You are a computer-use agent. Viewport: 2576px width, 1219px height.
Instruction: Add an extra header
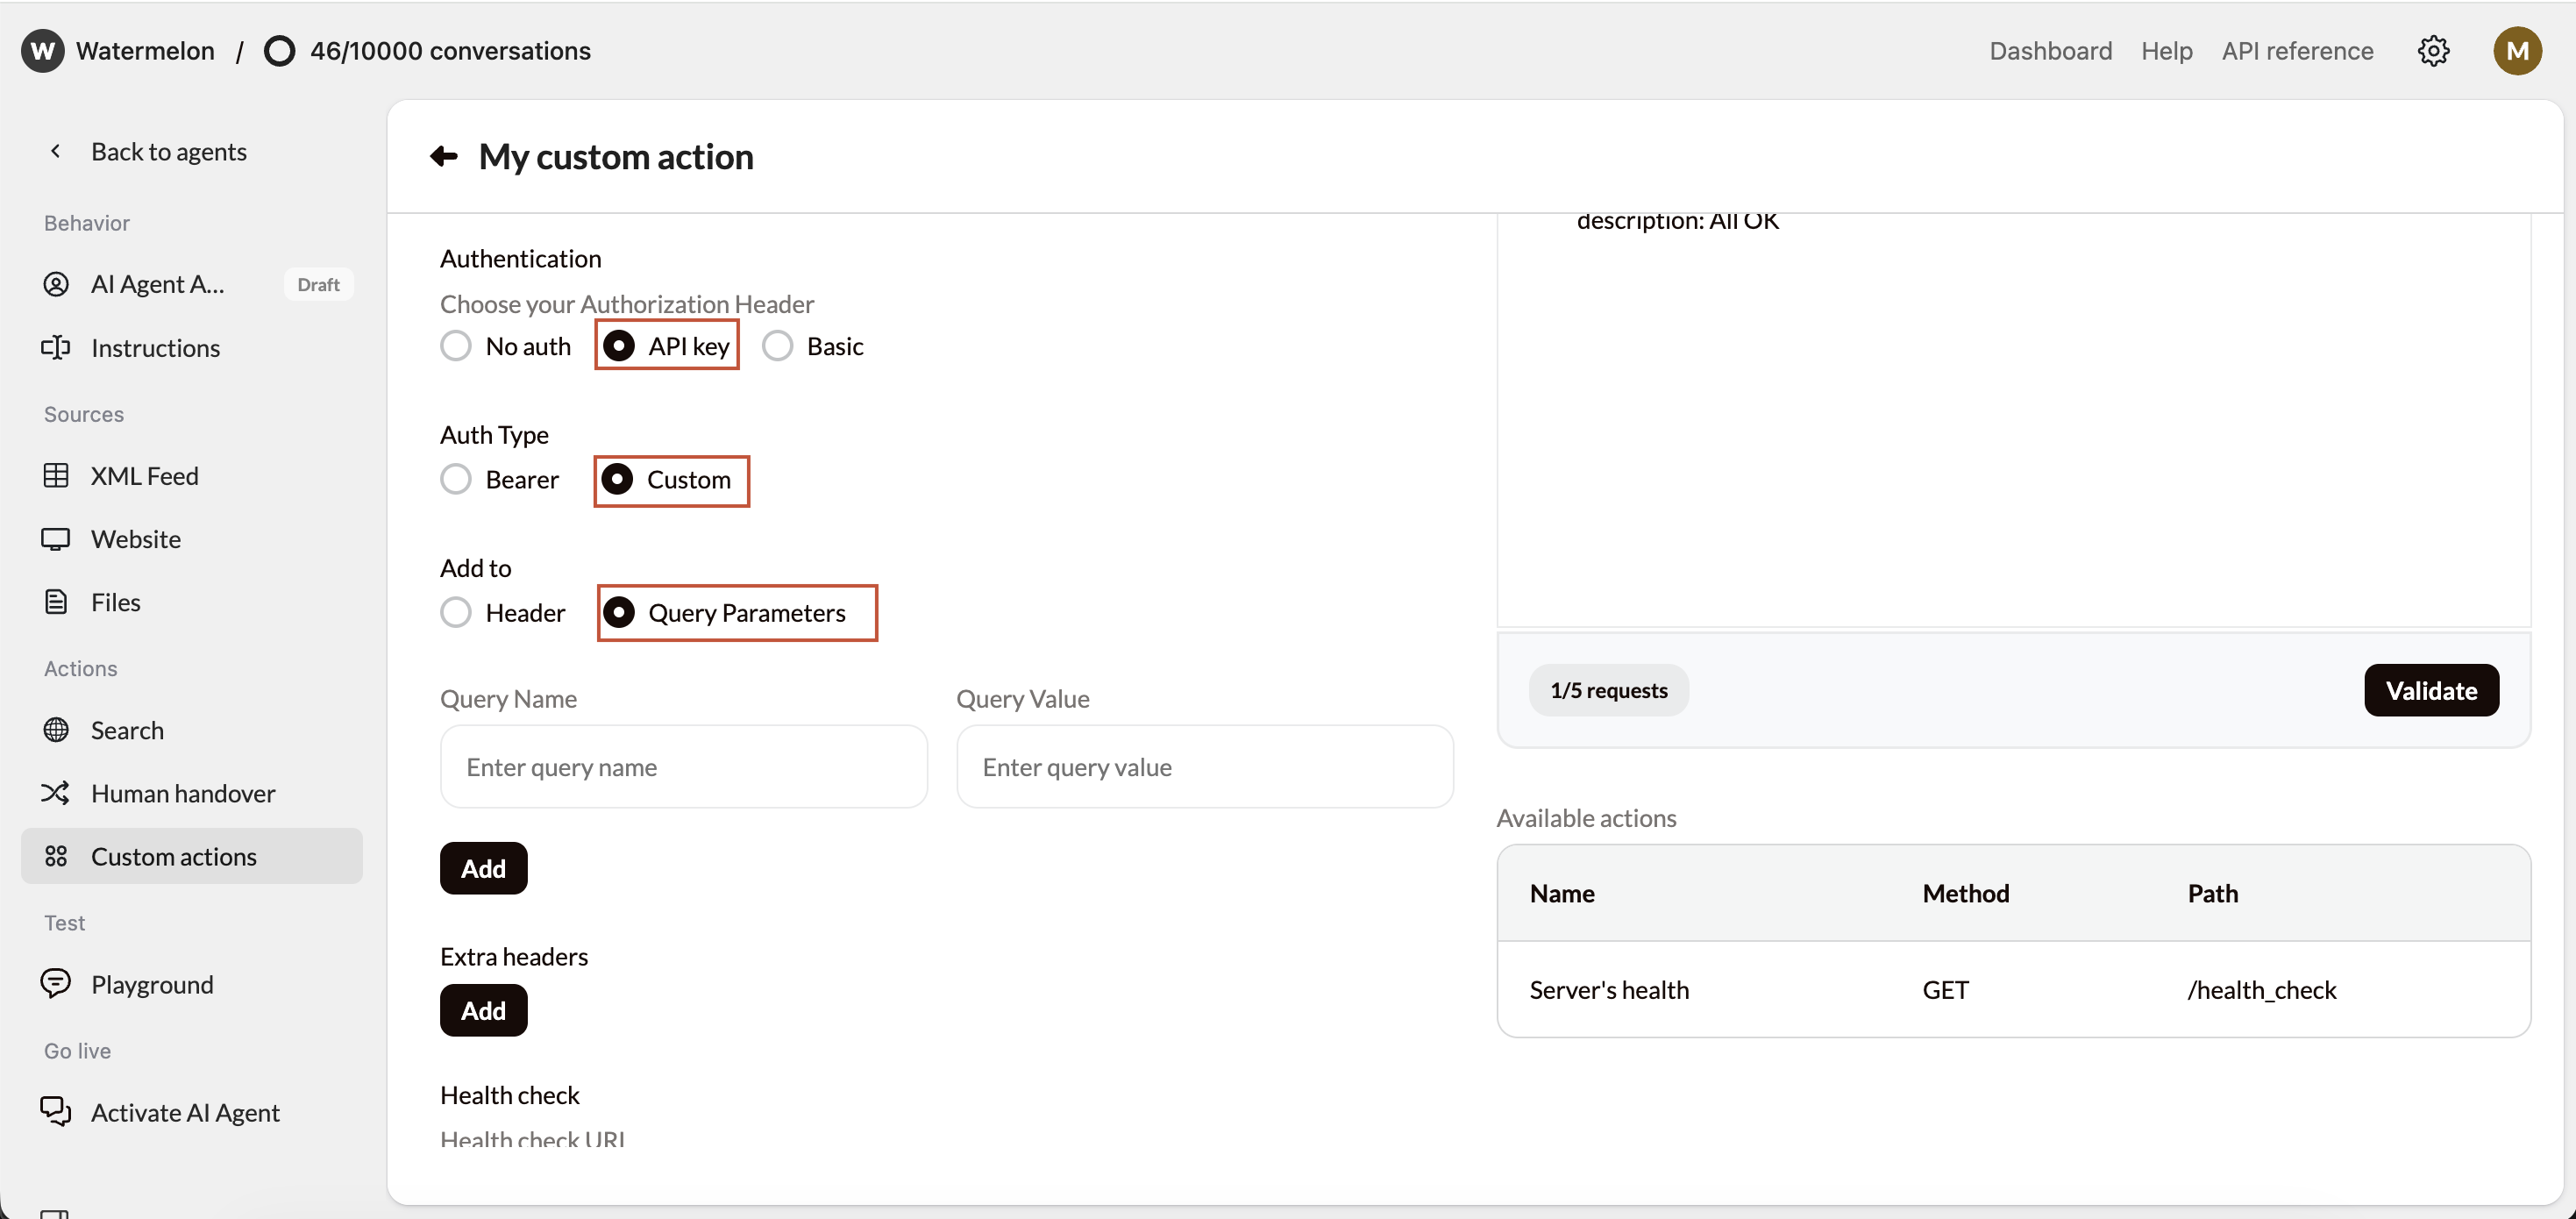[x=483, y=1010]
